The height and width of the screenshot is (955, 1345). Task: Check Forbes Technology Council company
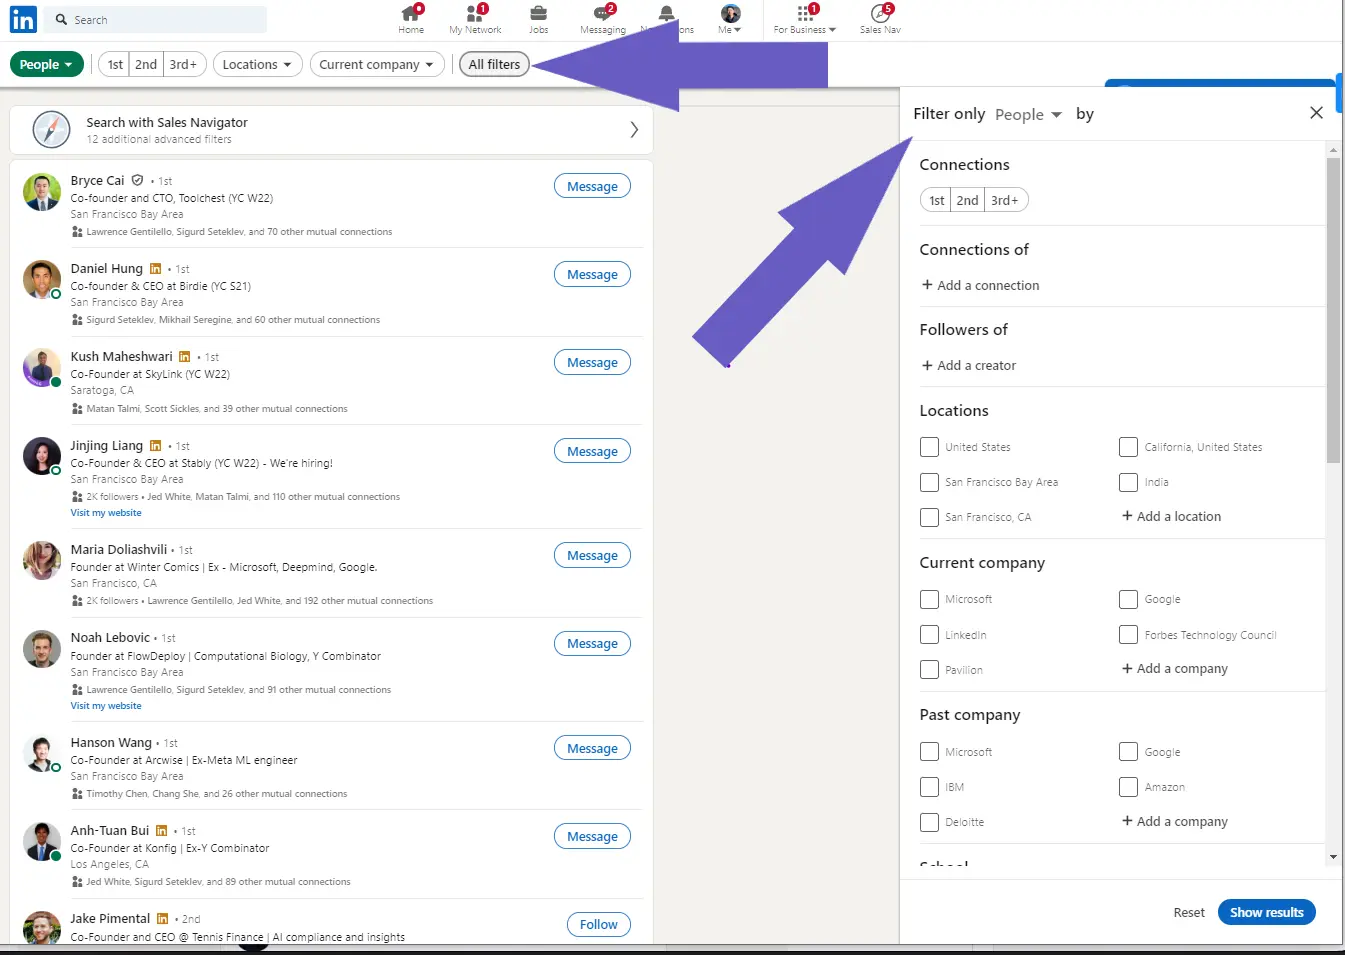(1128, 635)
